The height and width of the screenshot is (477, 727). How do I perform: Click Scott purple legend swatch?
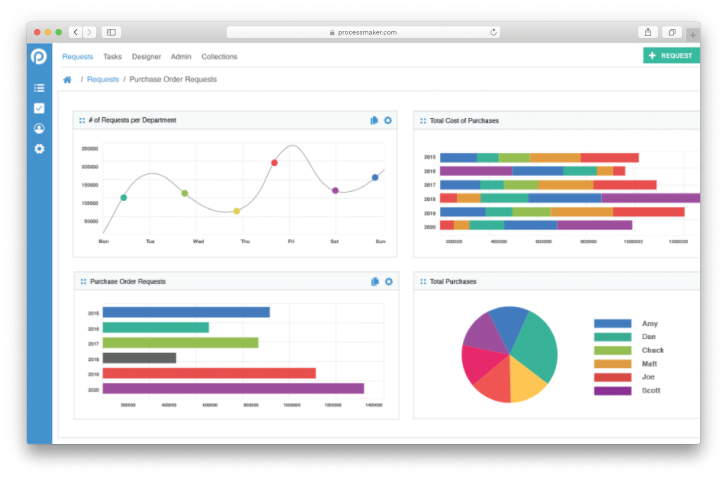(612, 391)
